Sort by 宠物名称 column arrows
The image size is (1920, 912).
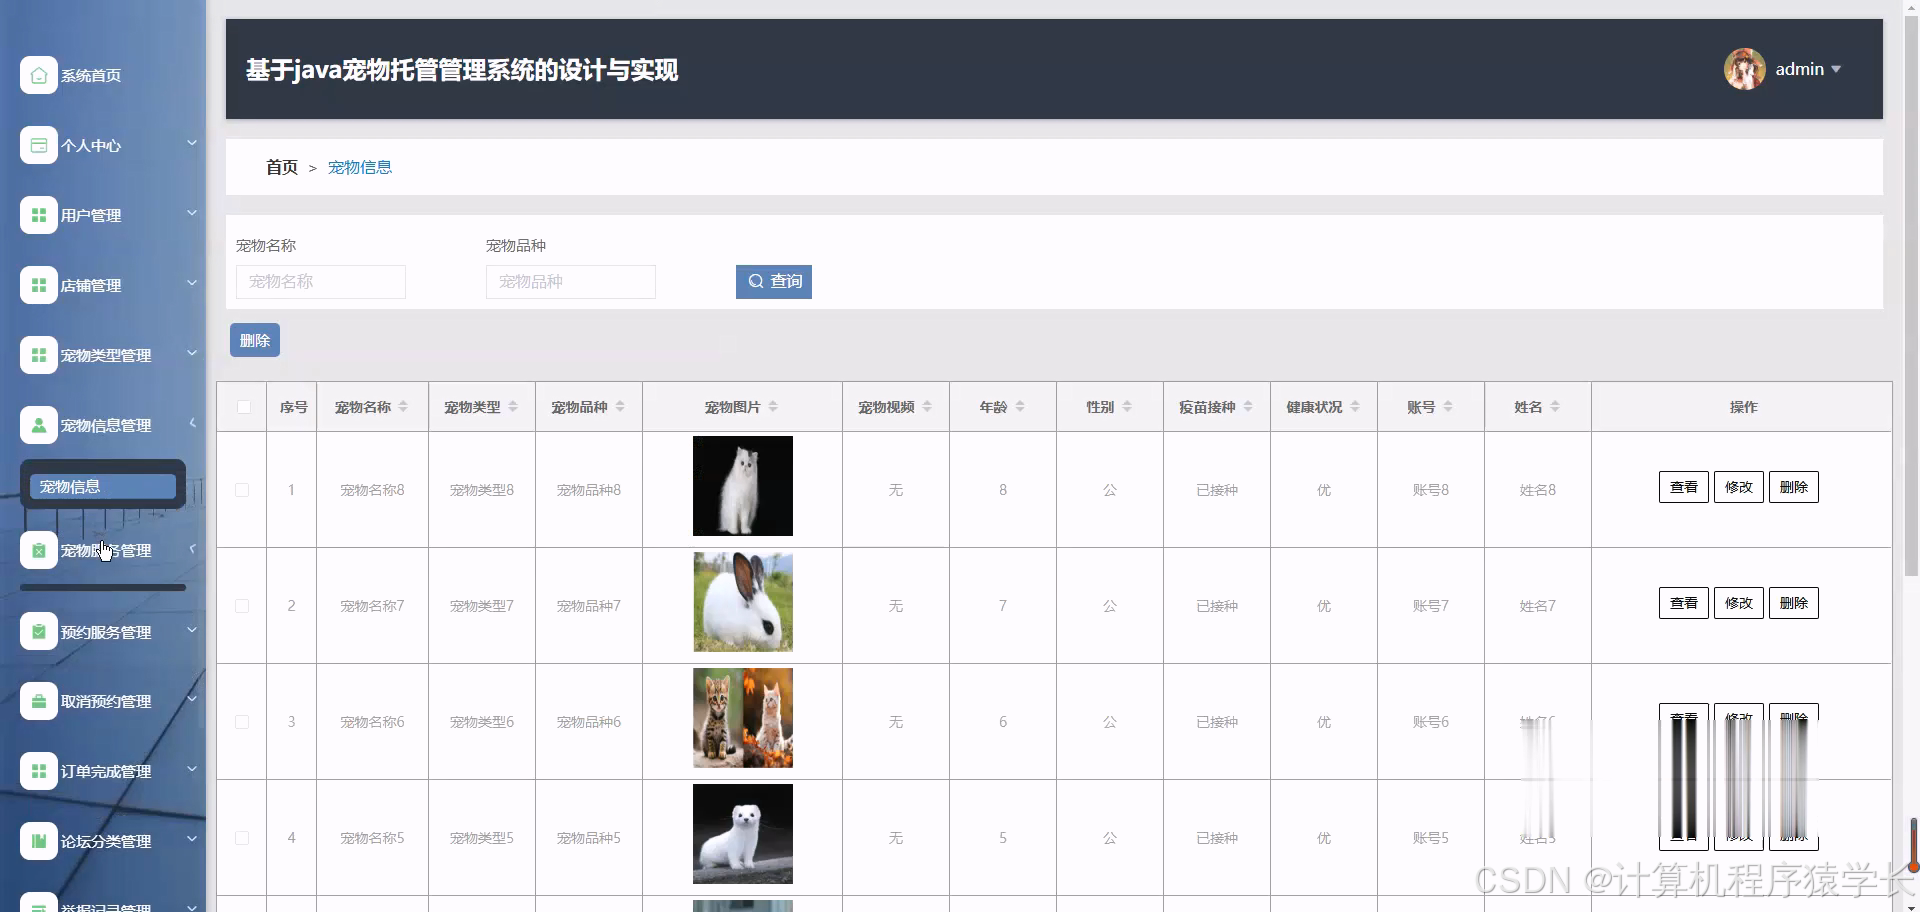403,407
